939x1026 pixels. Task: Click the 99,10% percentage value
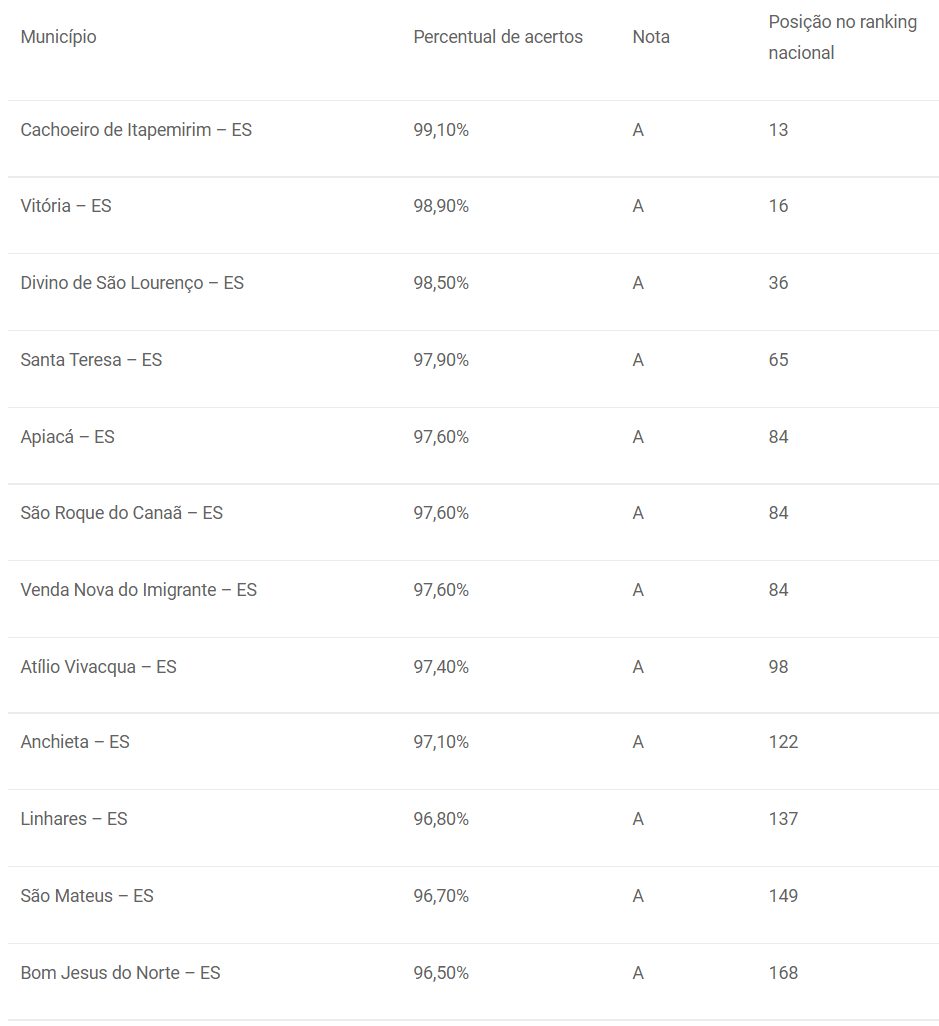click(x=441, y=130)
